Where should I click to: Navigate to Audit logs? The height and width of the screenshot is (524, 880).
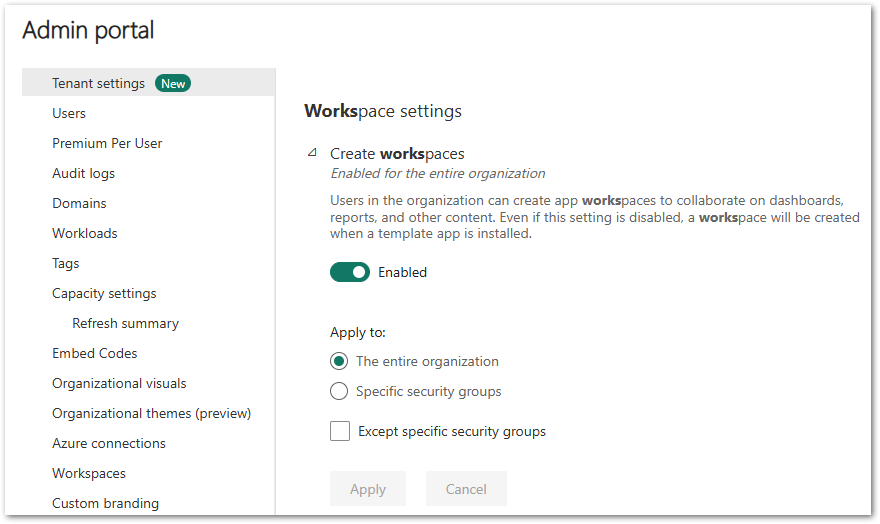(x=83, y=173)
